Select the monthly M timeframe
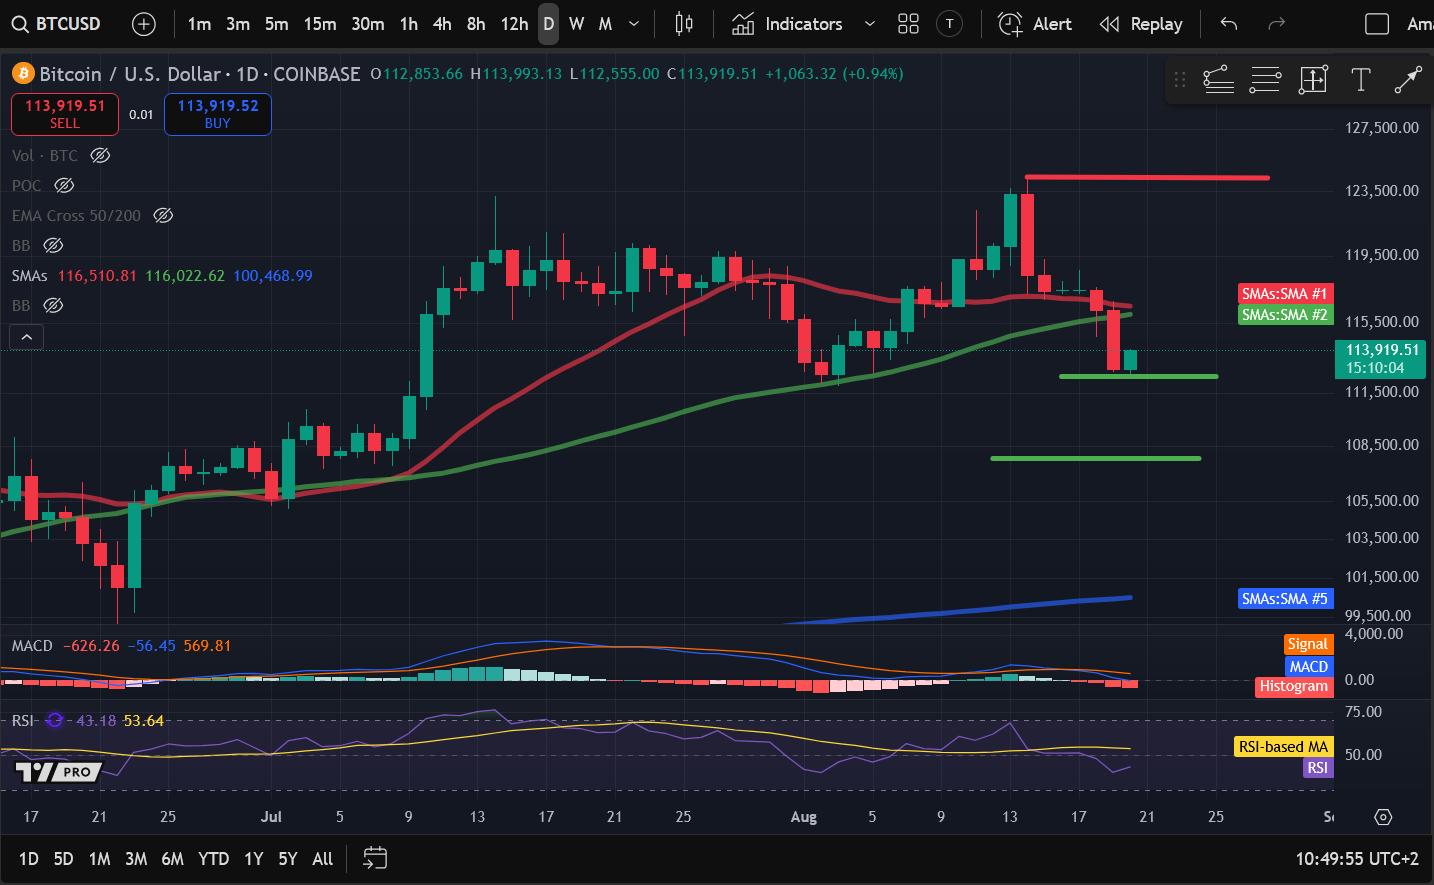Image resolution: width=1434 pixels, height=885 pixels. click(x=605, y=24)
